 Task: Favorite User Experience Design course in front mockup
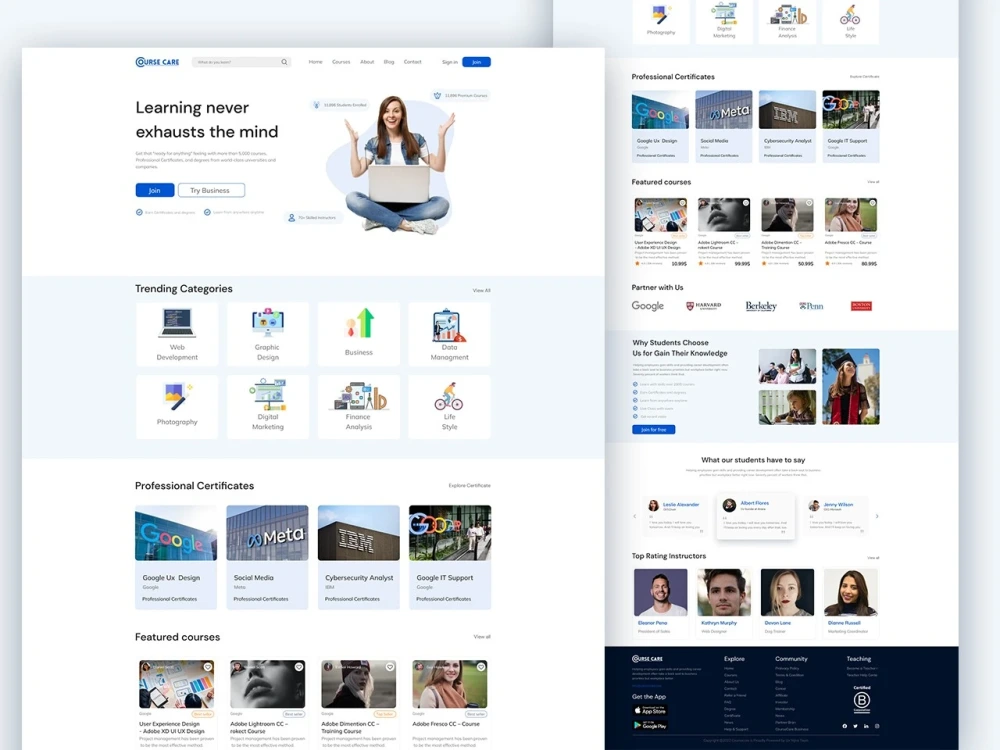point(208,667)
